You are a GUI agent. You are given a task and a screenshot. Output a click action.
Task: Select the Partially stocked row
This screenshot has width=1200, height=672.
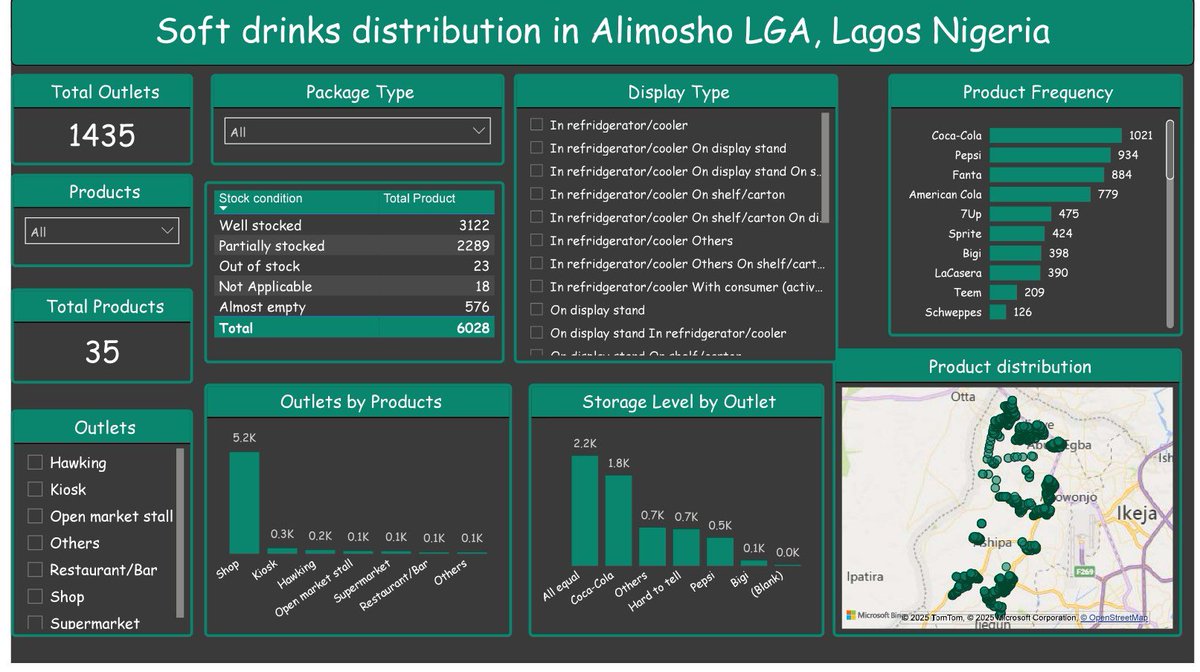(355, 246)
